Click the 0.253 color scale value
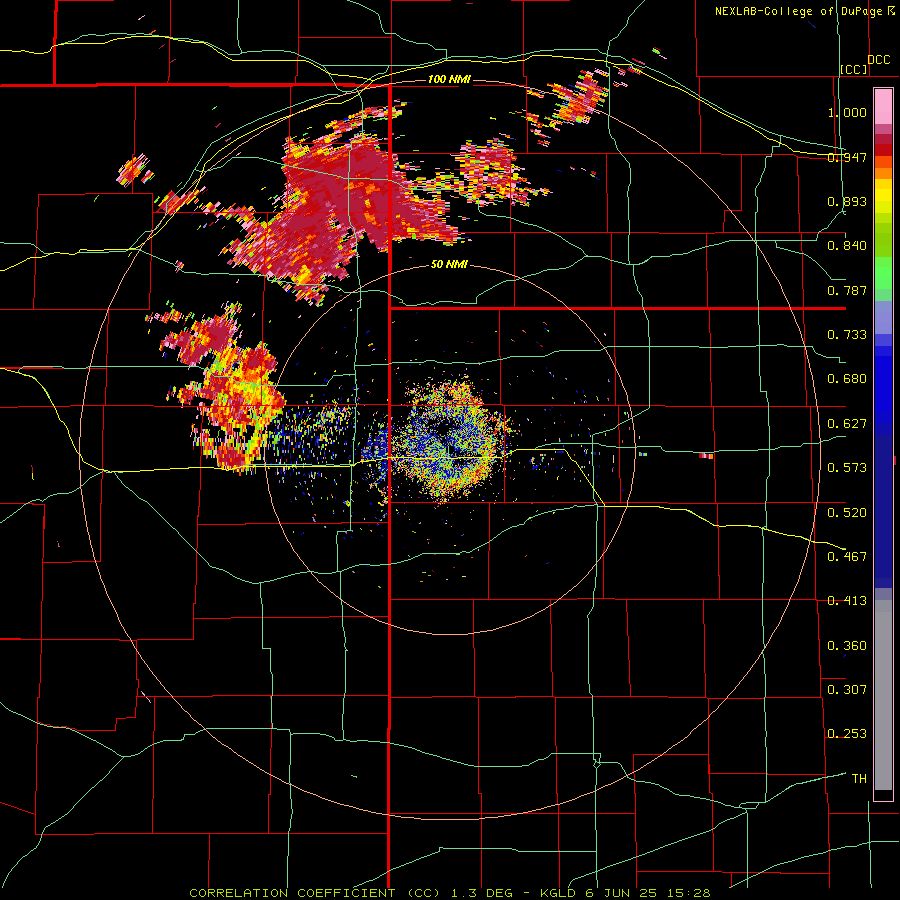The image size is (900, 900). 847,734
